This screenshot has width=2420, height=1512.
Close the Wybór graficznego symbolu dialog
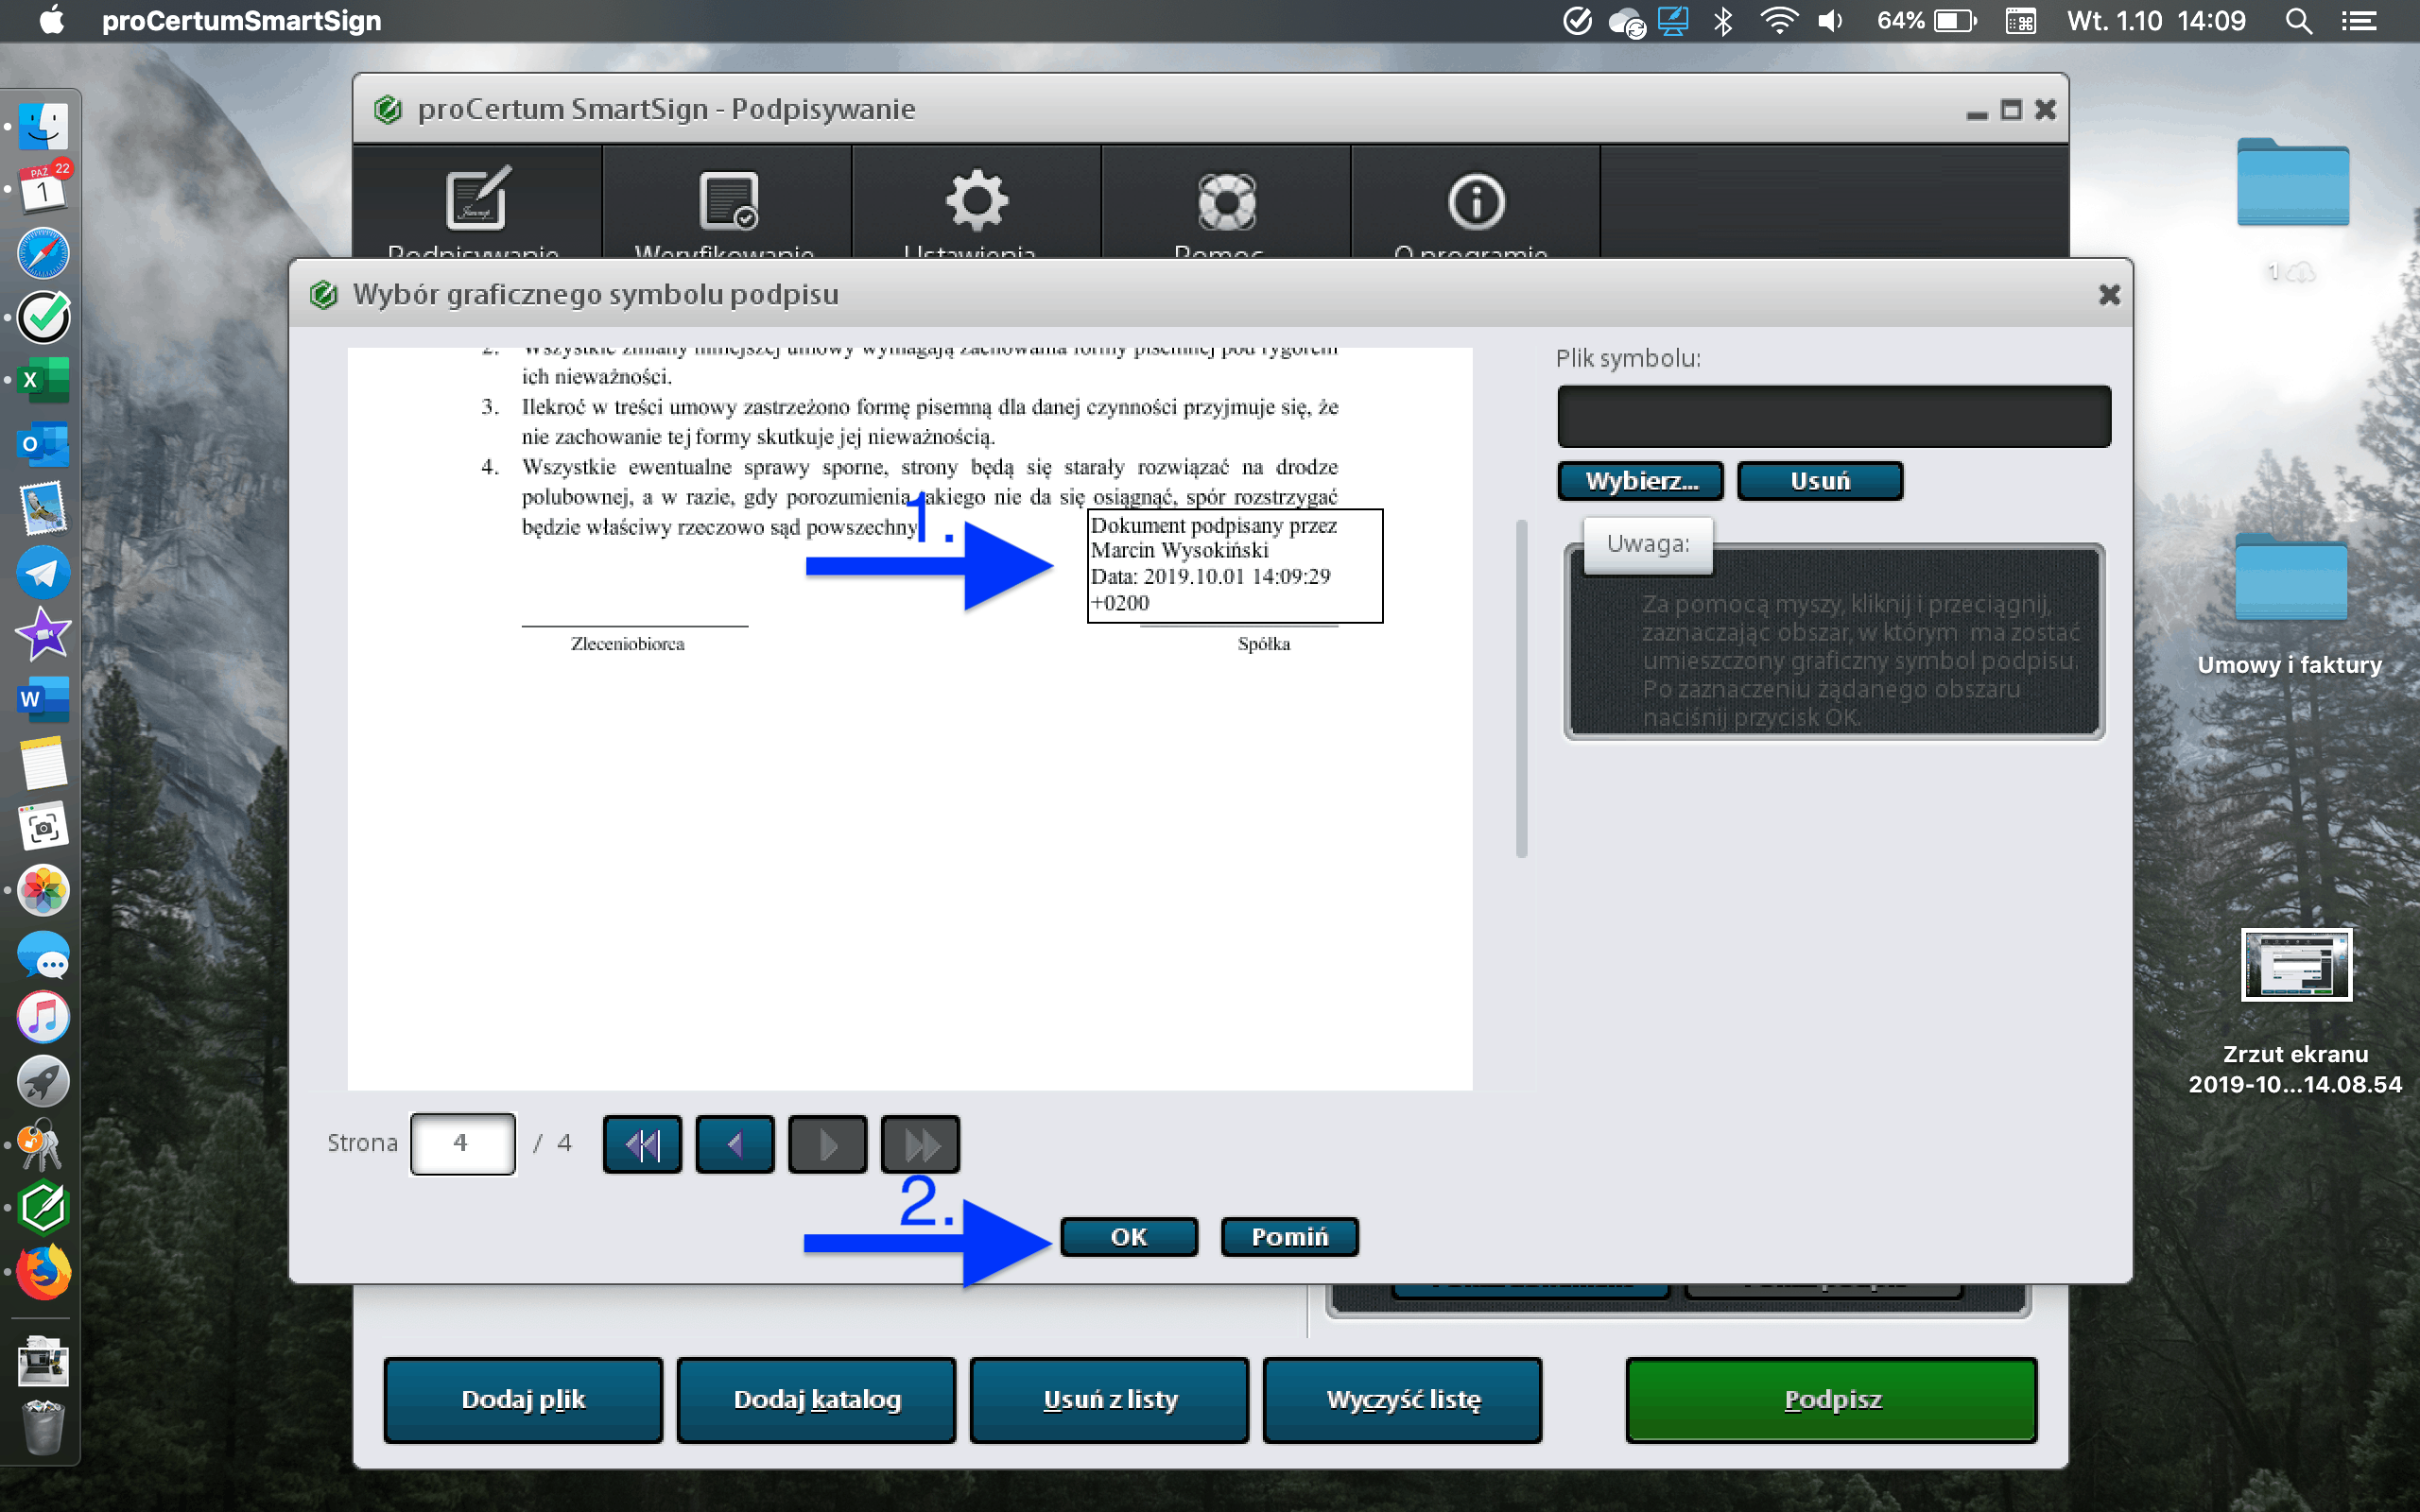[2109, 295]
